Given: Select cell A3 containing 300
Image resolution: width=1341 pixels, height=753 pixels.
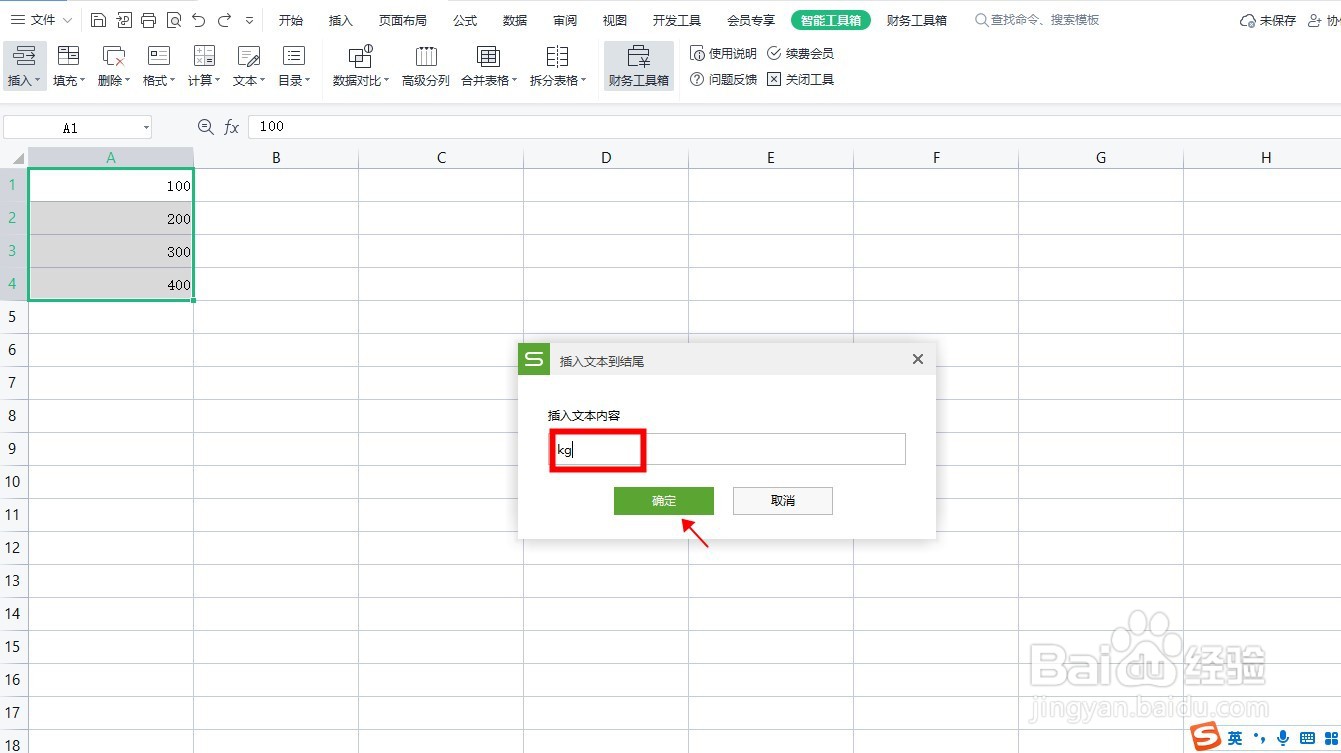Looking at the screenshot, I should 111,251.
